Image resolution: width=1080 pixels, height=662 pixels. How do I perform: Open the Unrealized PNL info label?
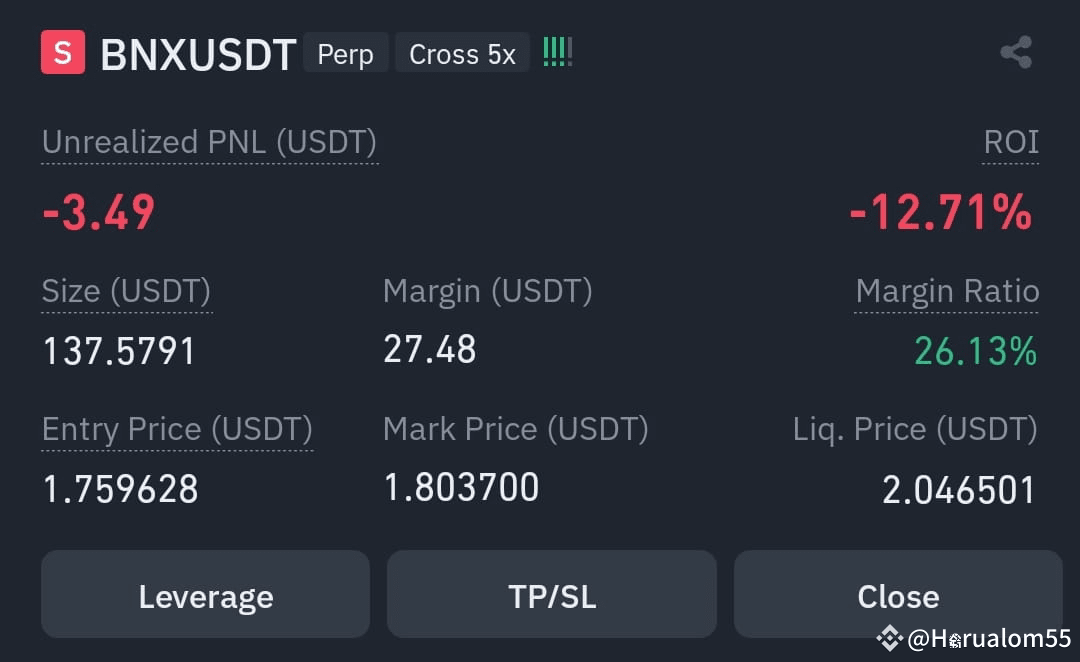[208, 142]
